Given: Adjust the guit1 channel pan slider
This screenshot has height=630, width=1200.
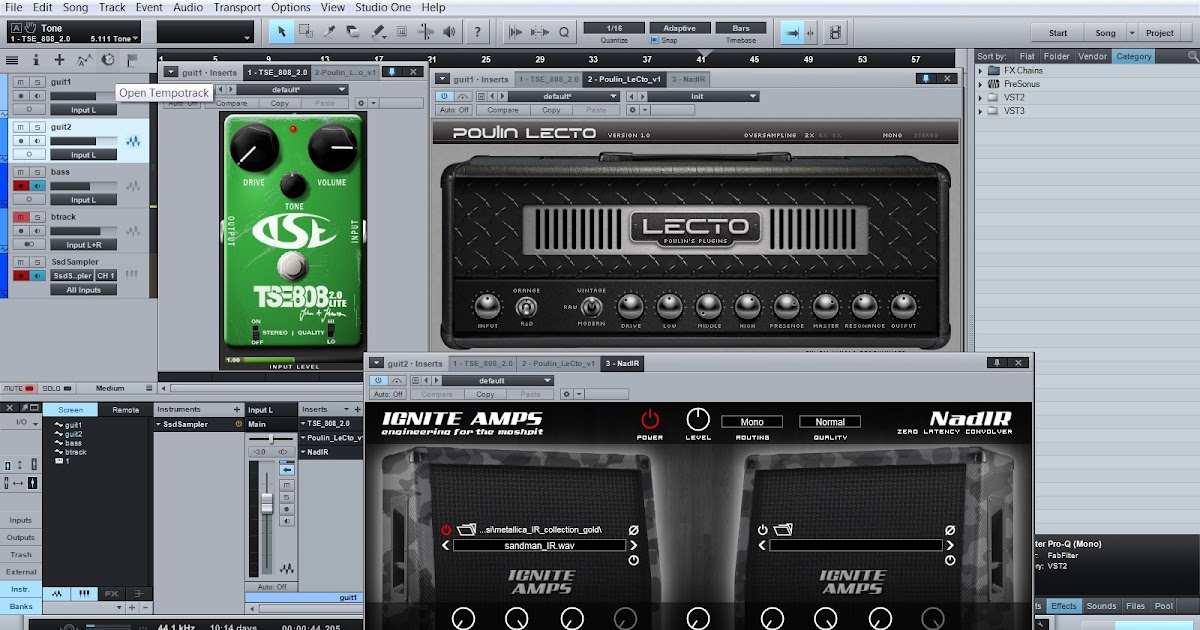Looking at the screenshot, I should click(271, 440).
